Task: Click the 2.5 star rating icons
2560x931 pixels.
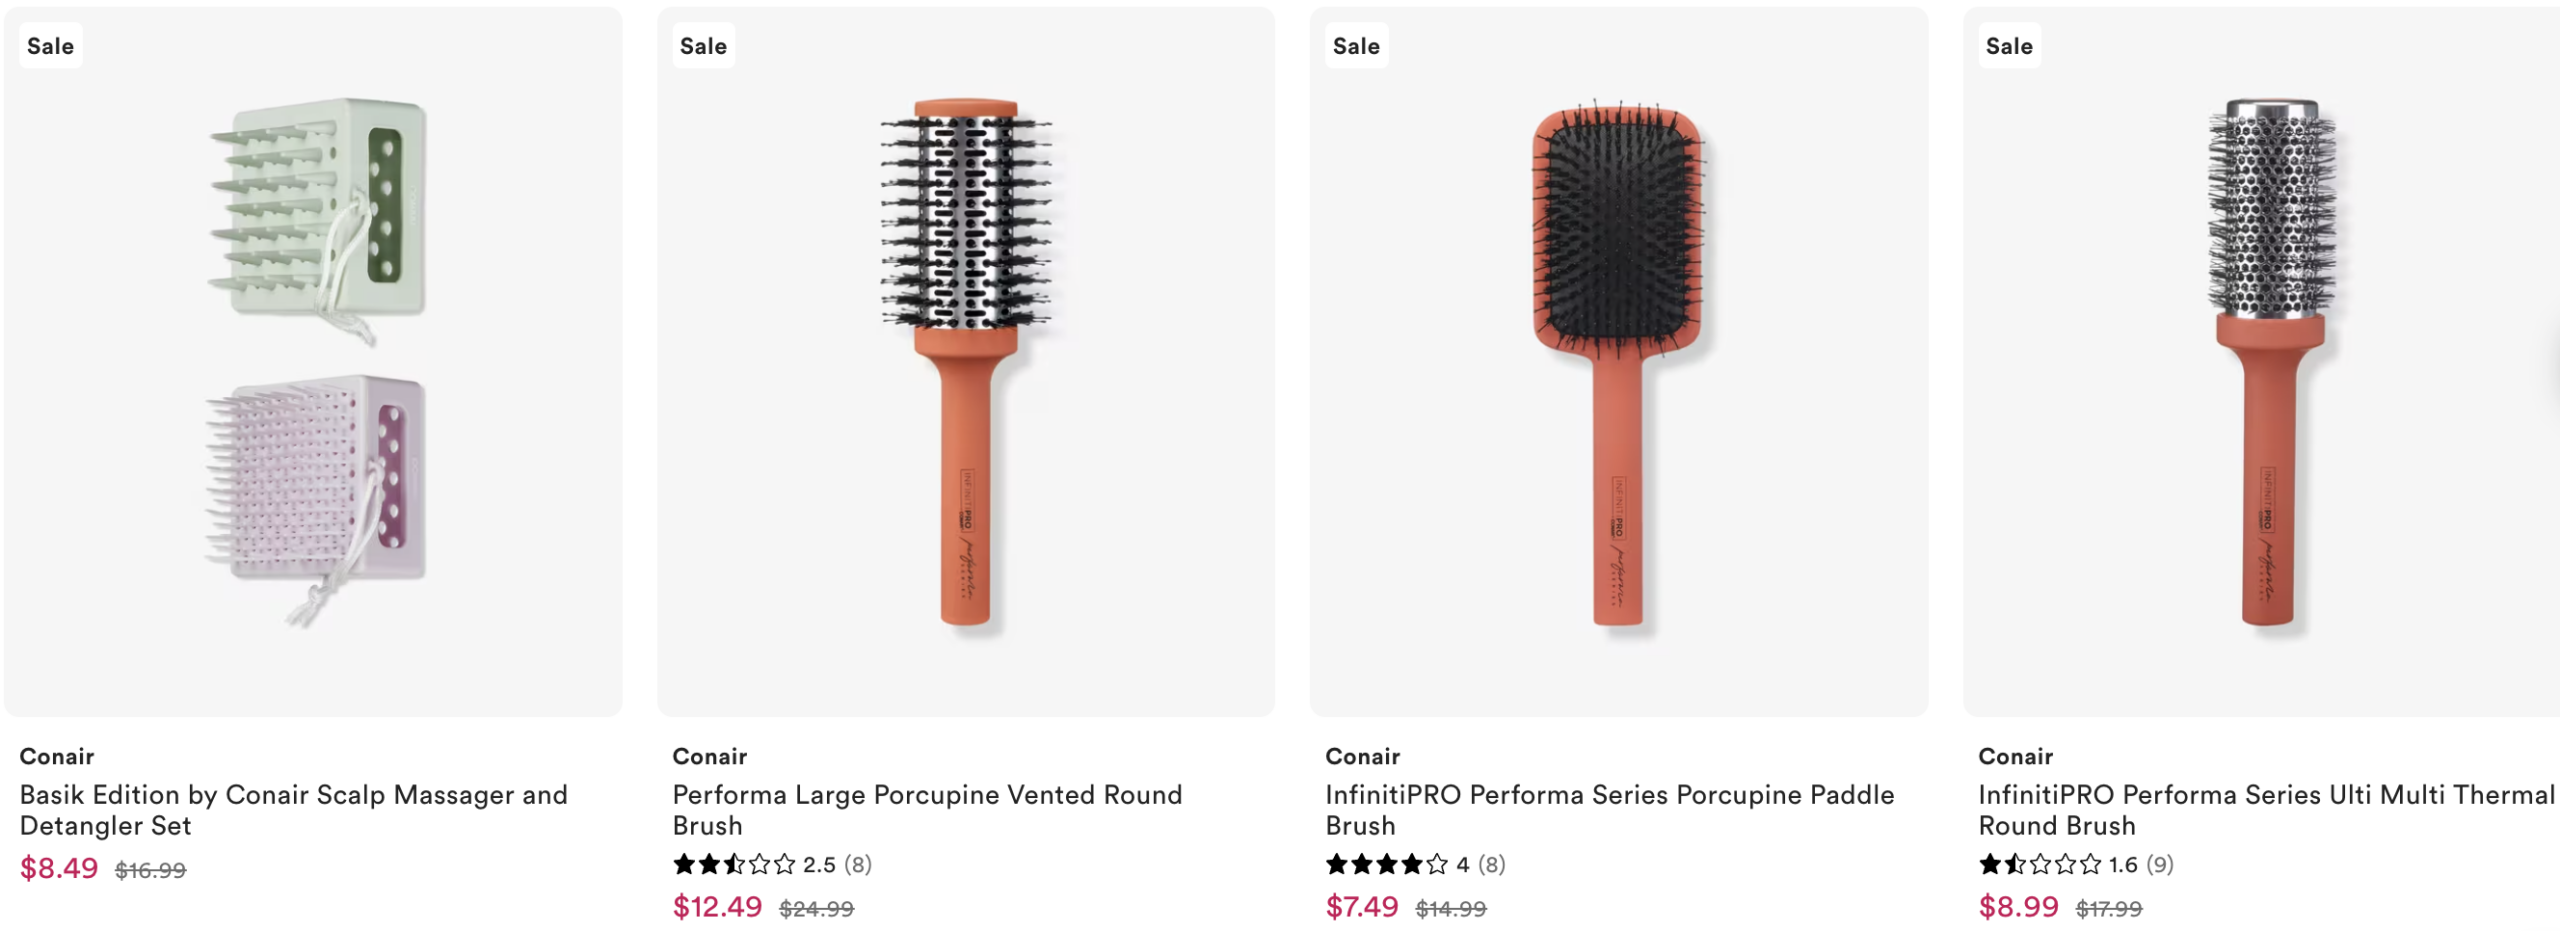Action: (x=733, y=864)
